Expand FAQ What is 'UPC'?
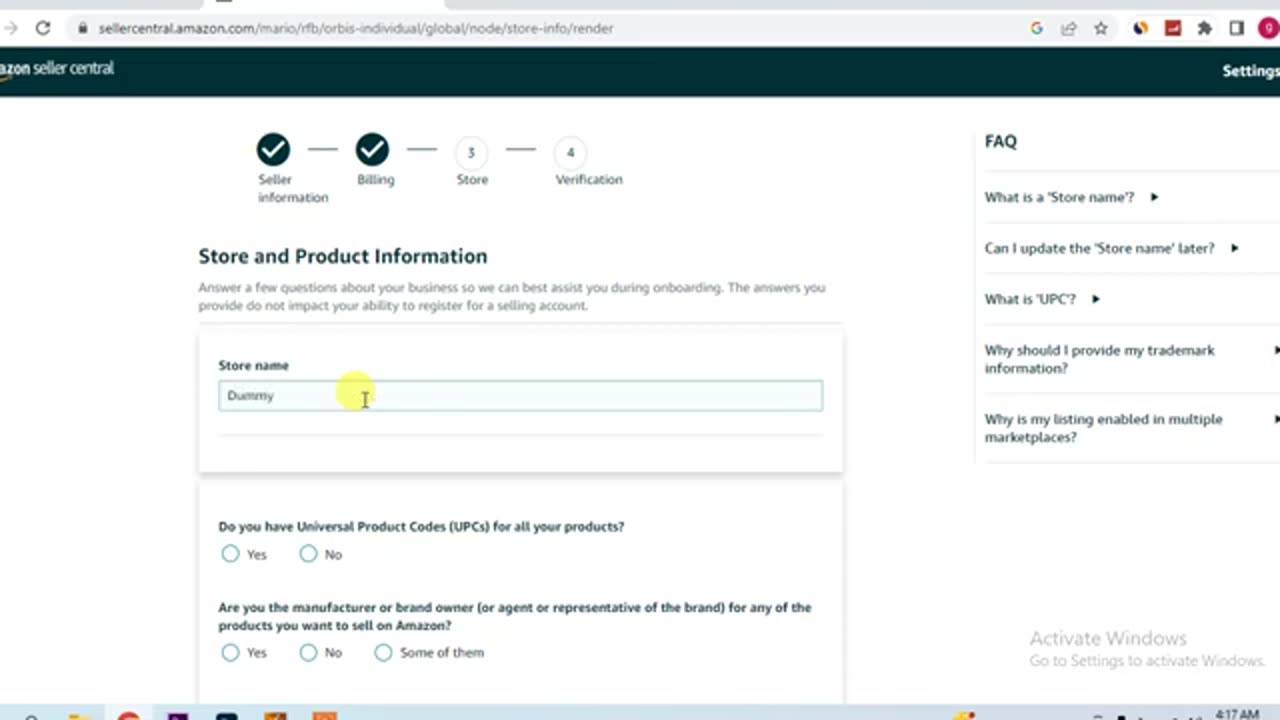Image resolution: width=1280 pixels, height=720 pixels. tap(1042, 299)
